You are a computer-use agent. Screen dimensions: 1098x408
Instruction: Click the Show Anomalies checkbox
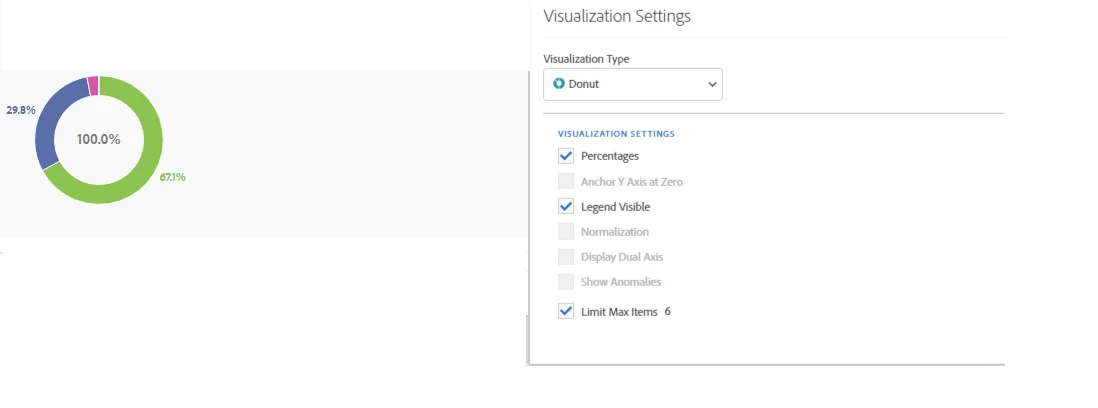pos(567,282)
